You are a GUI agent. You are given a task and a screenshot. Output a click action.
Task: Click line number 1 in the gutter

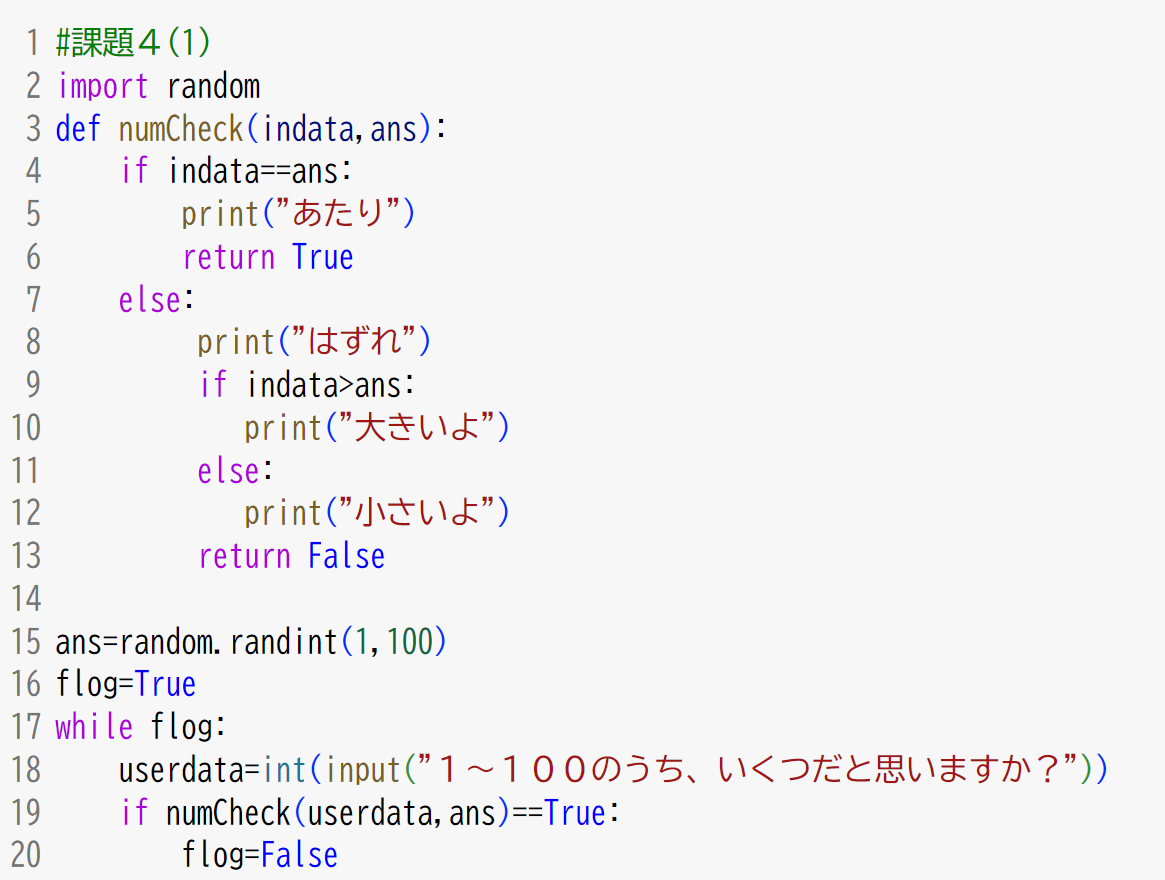tap(33, 43)
